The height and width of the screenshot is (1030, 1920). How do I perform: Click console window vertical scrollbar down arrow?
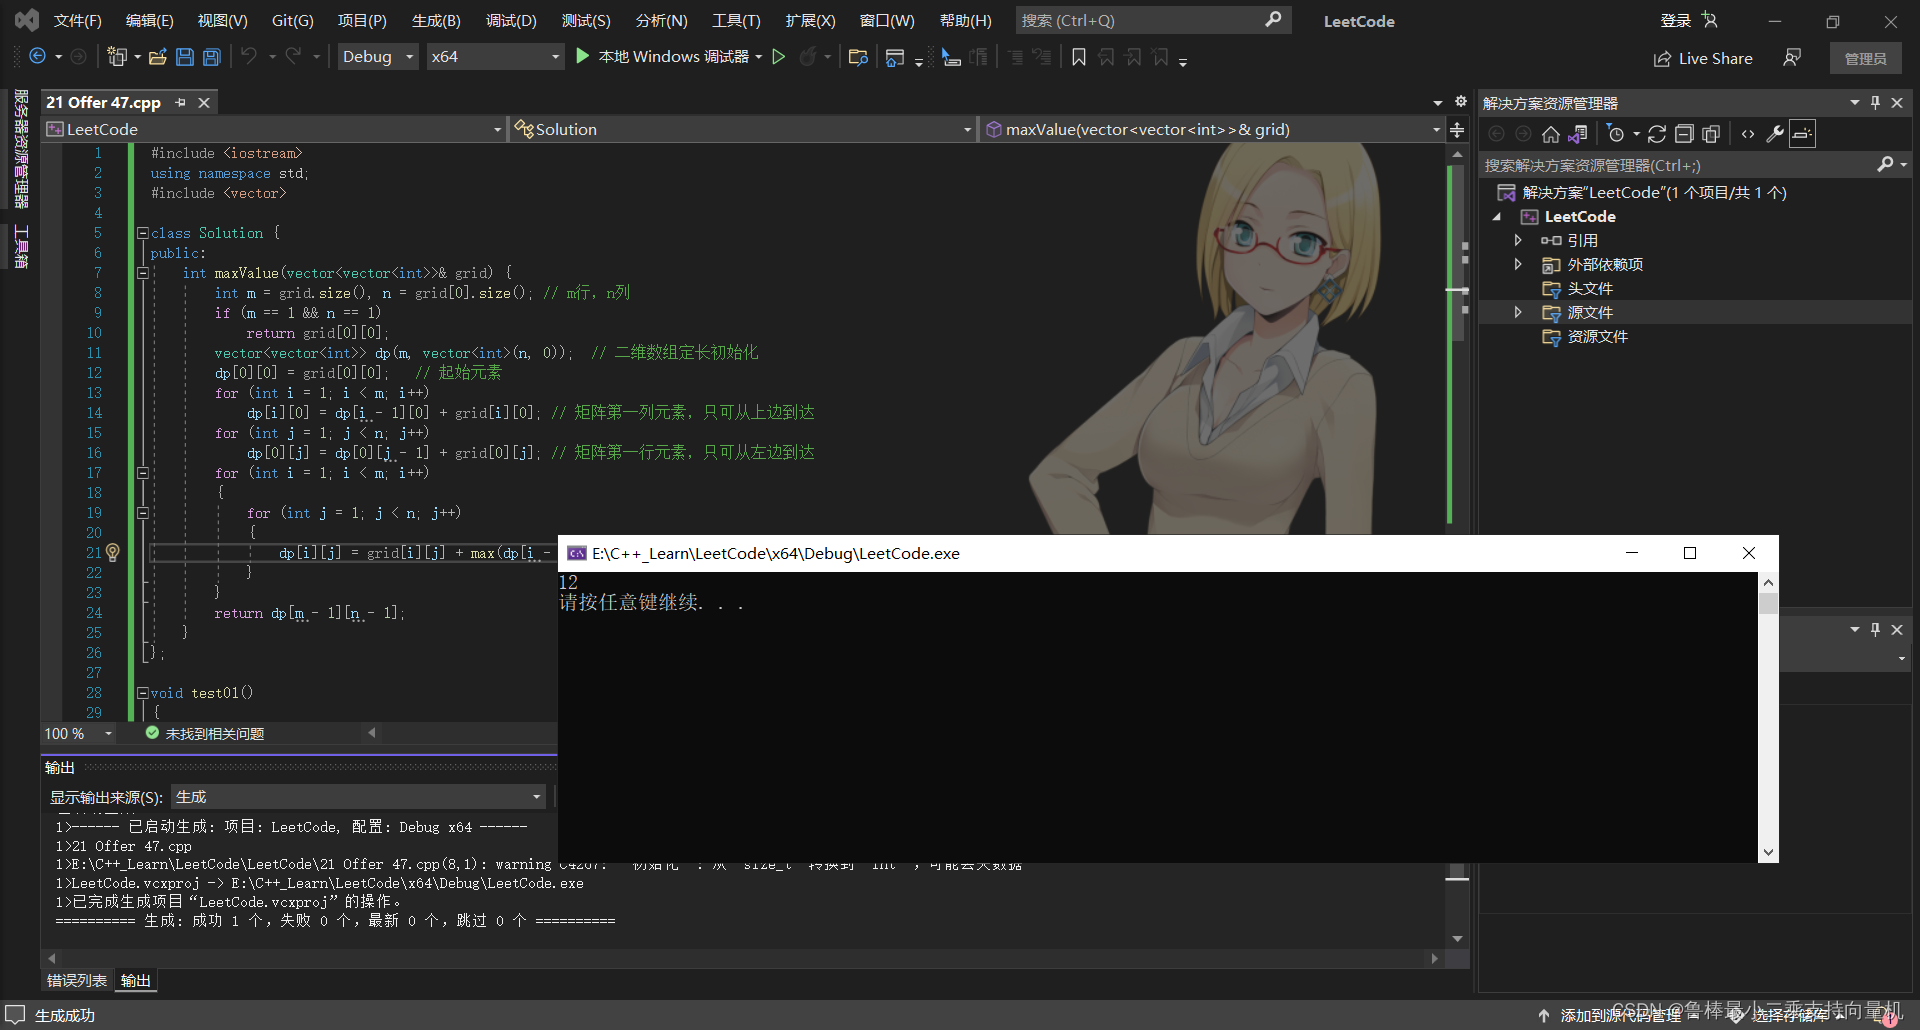tap(1768, 852)
